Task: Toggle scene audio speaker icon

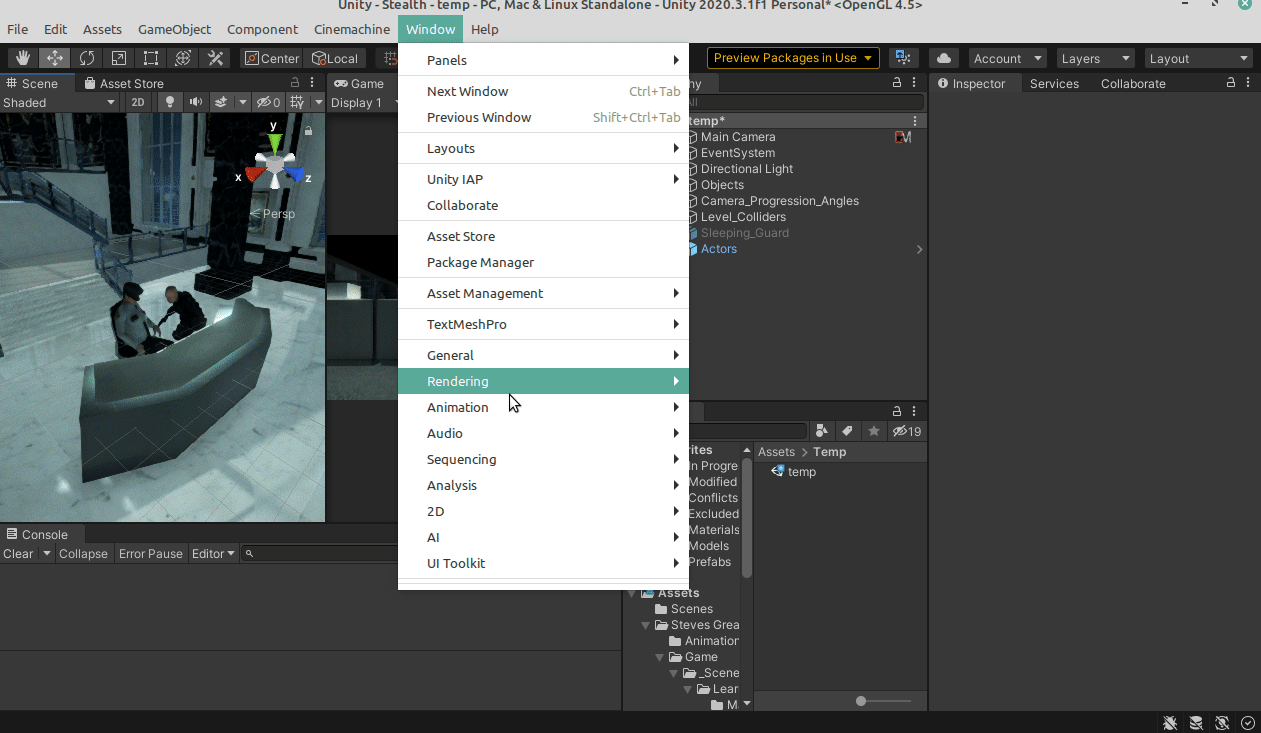Action: pos(196,102)
